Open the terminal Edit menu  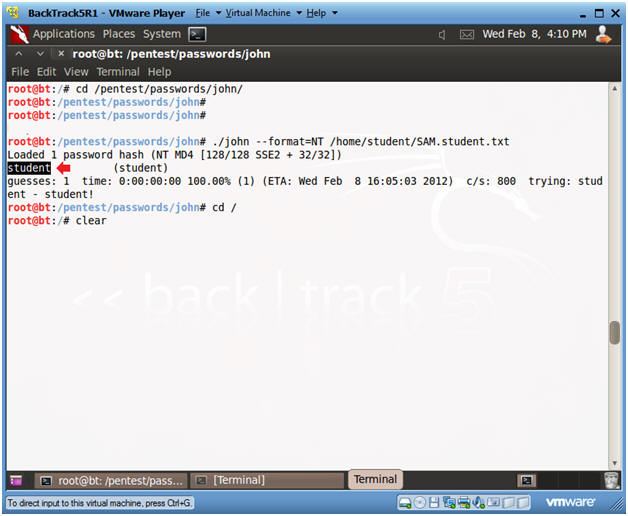point(46,72)
